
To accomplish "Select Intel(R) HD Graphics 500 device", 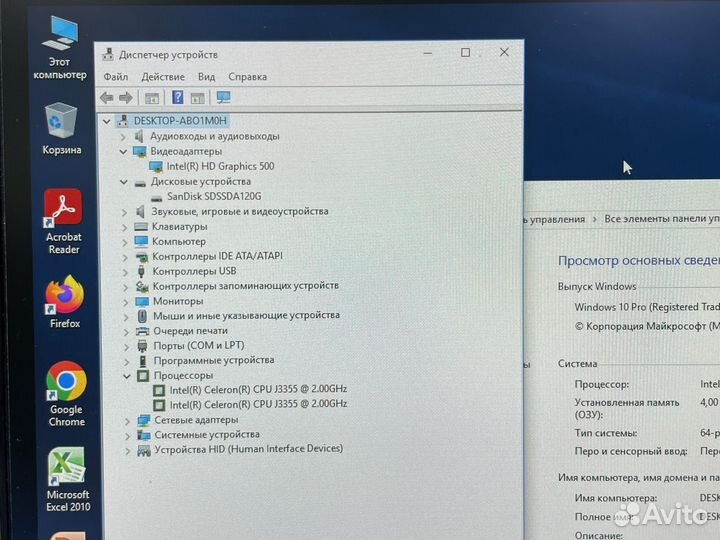I will (220, 166).
